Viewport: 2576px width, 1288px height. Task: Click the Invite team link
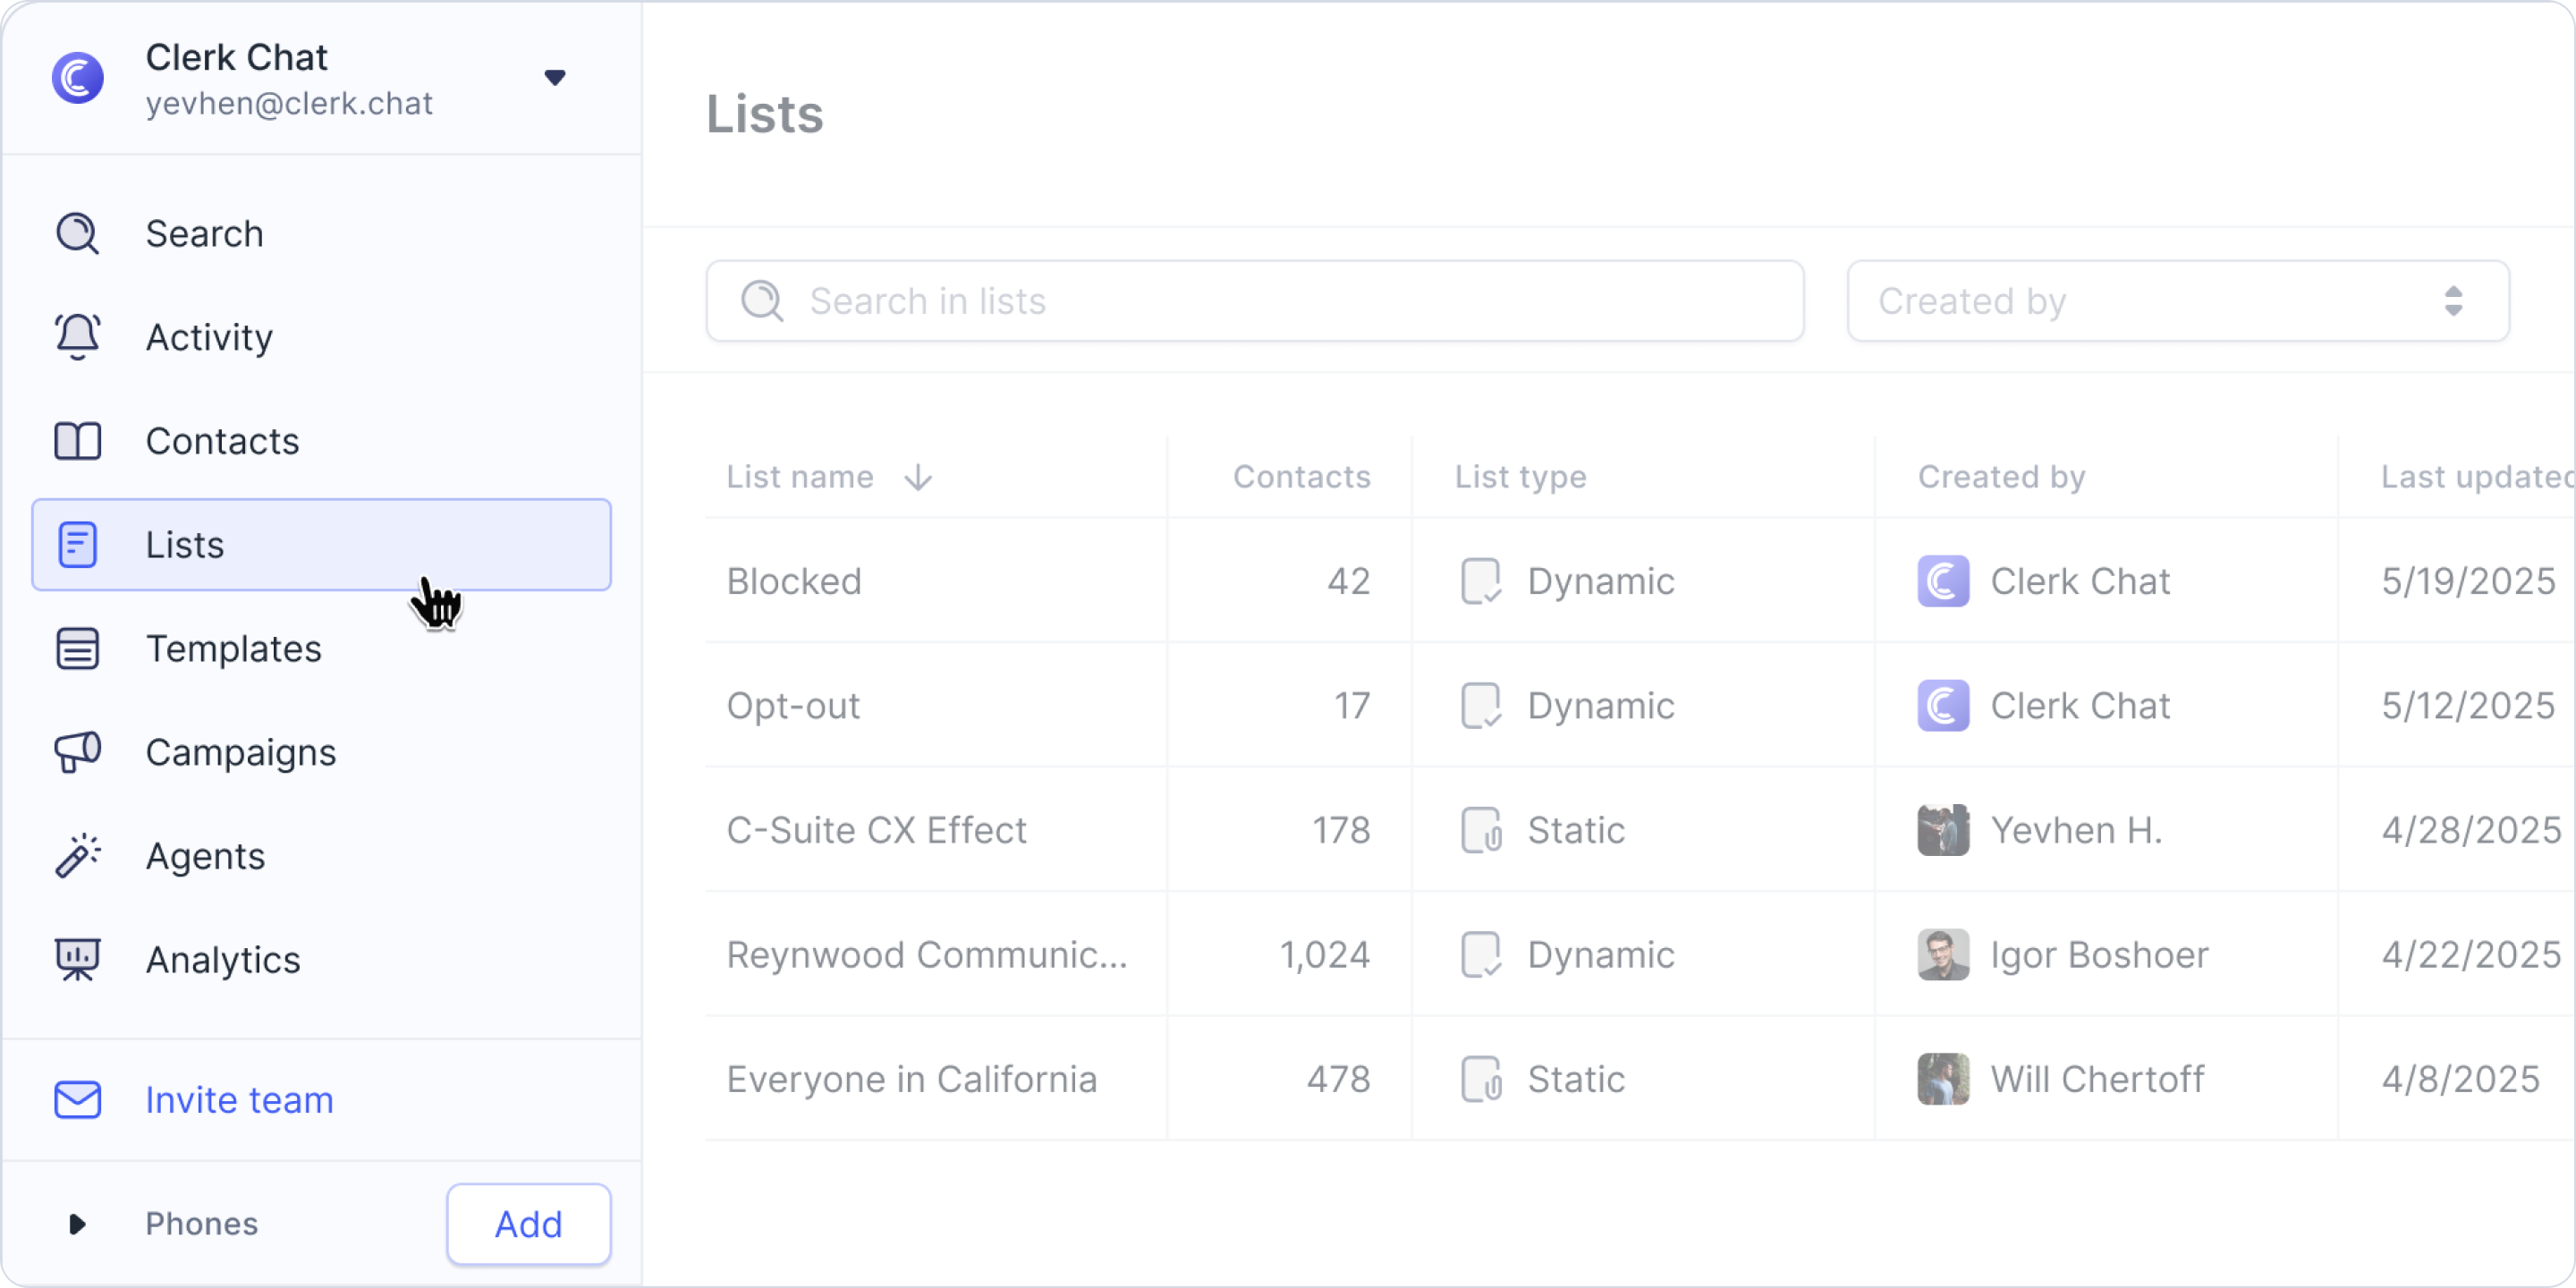(240, 1100)
